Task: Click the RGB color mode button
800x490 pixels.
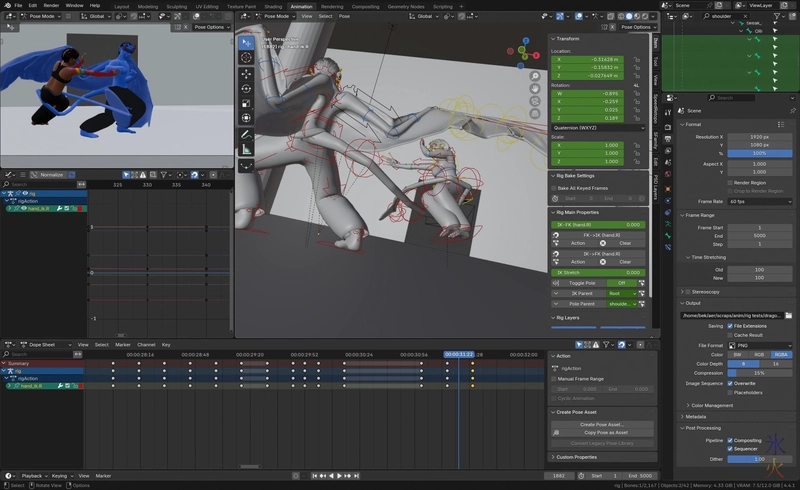Action: (759, 354)
